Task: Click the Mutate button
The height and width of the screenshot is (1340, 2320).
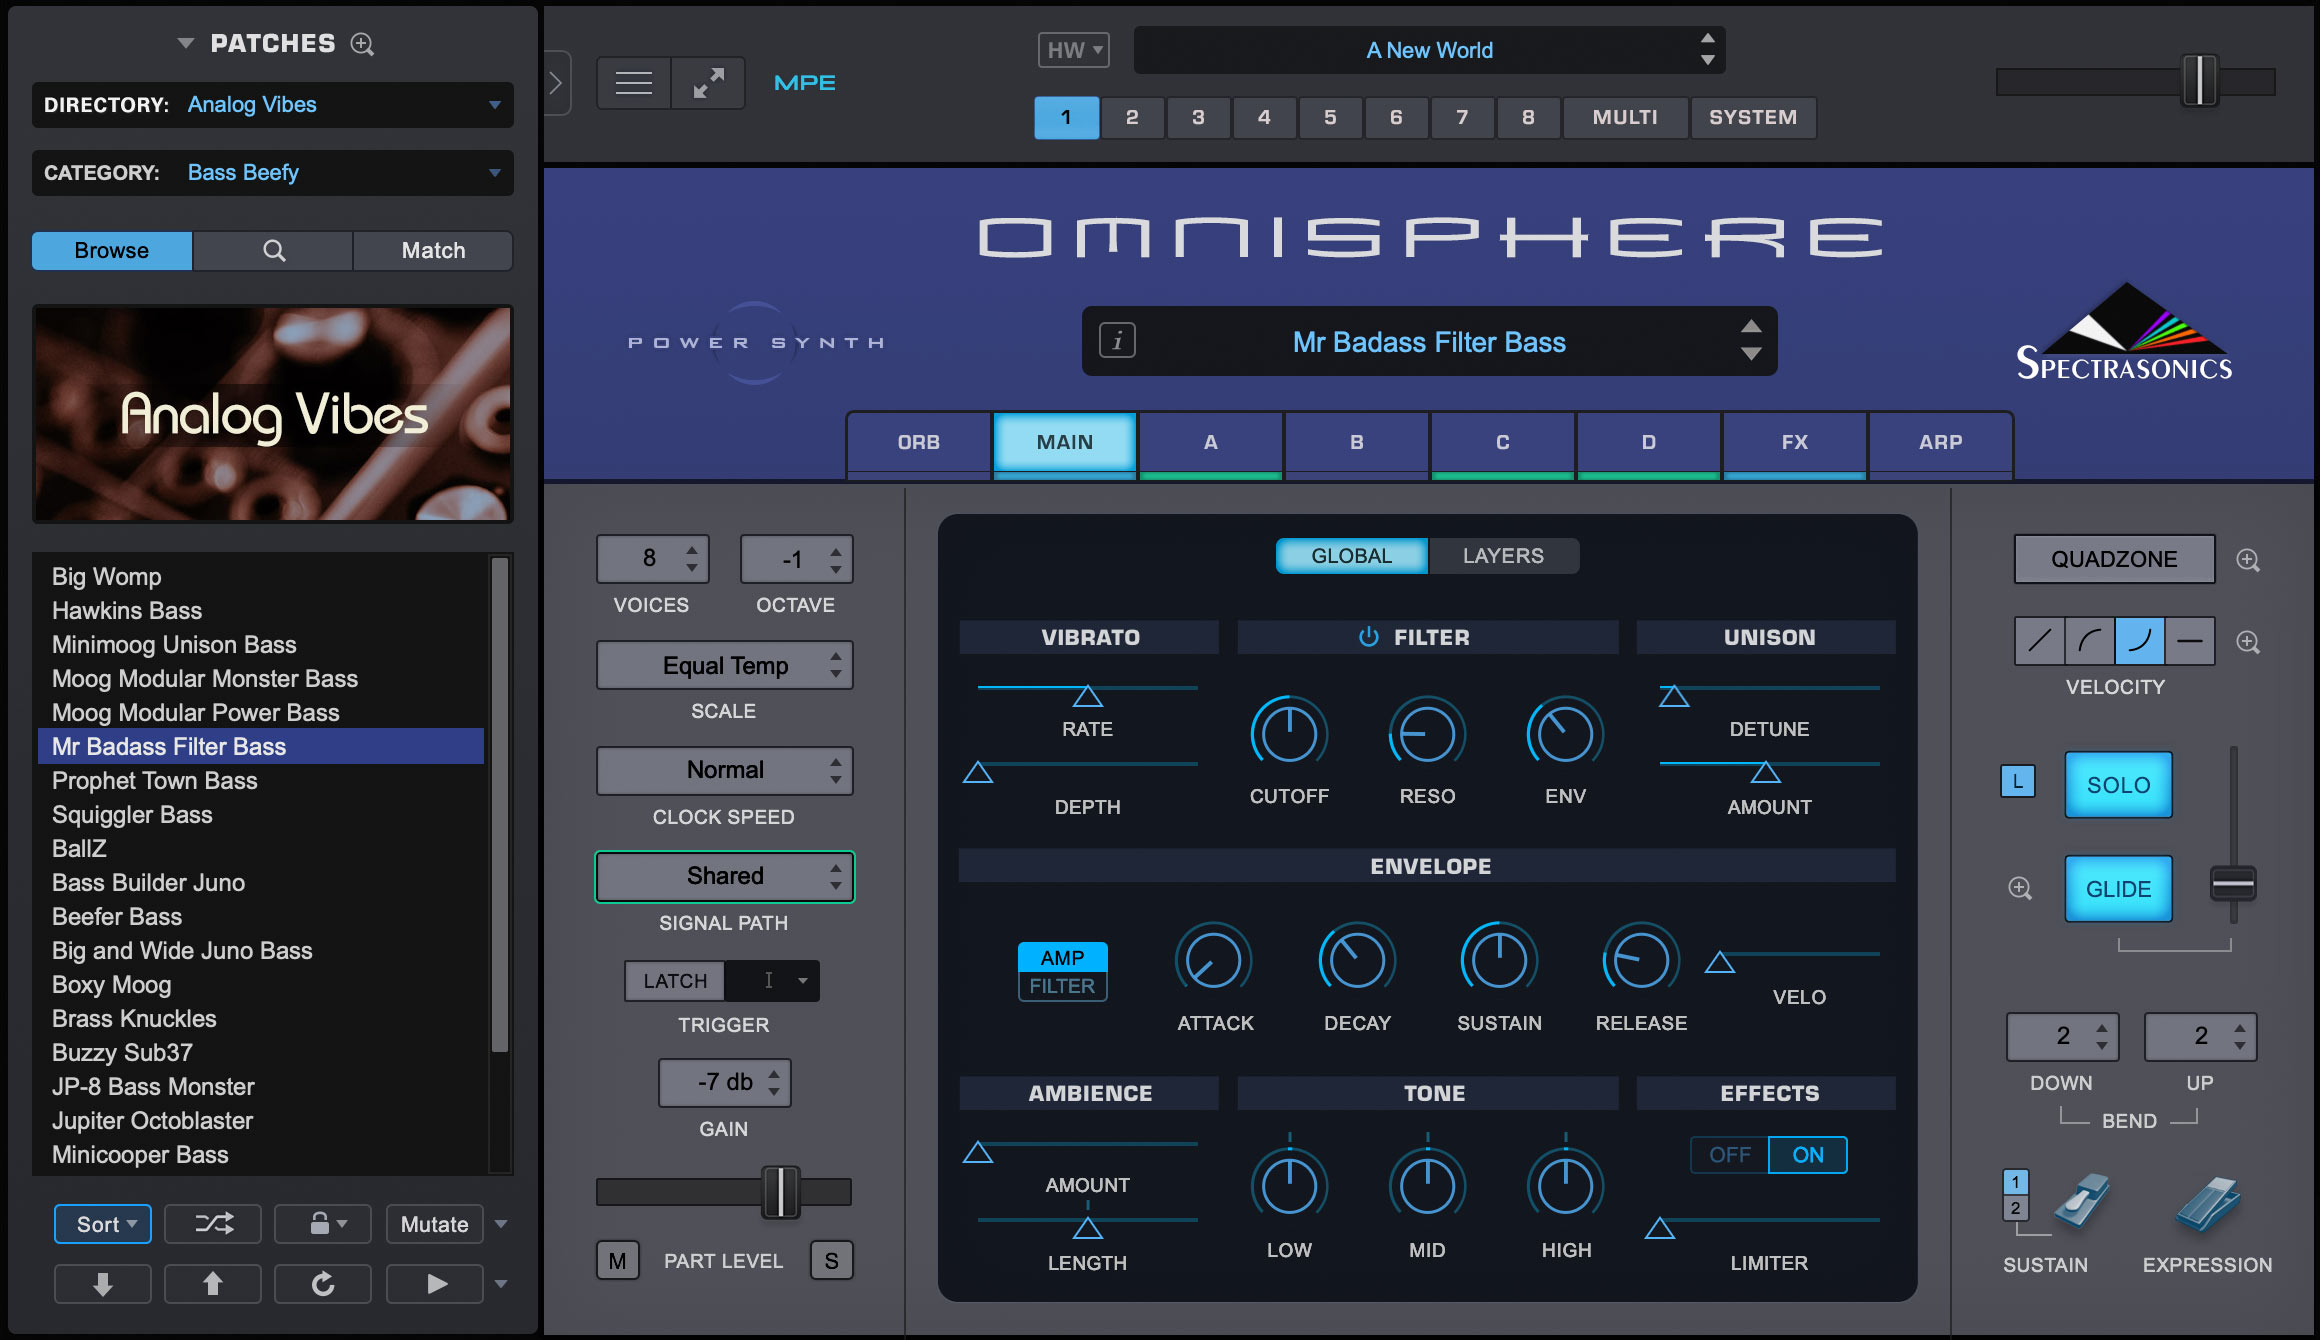Action: pyautogui.click(x=434, y=1223)
